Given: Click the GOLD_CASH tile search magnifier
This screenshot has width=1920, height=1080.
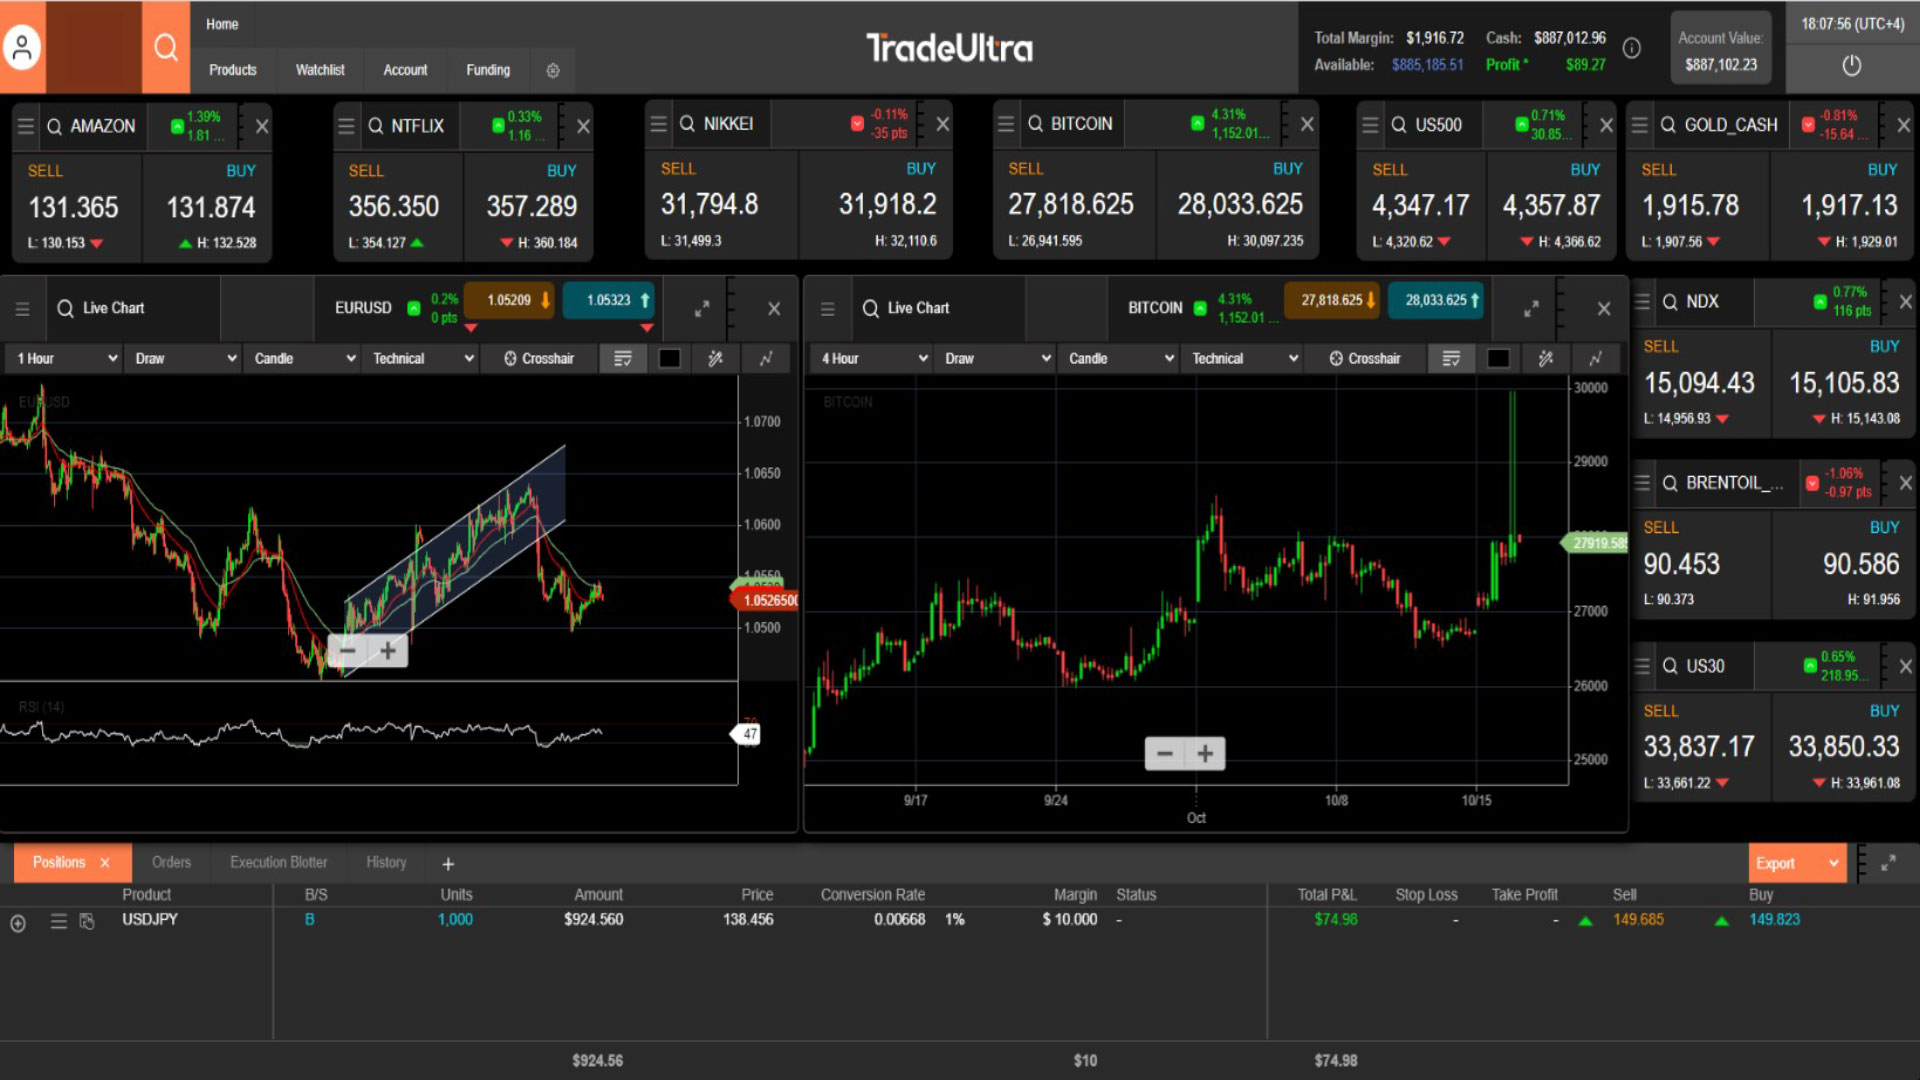Looking at the screenshot, I should [1668, 125].
